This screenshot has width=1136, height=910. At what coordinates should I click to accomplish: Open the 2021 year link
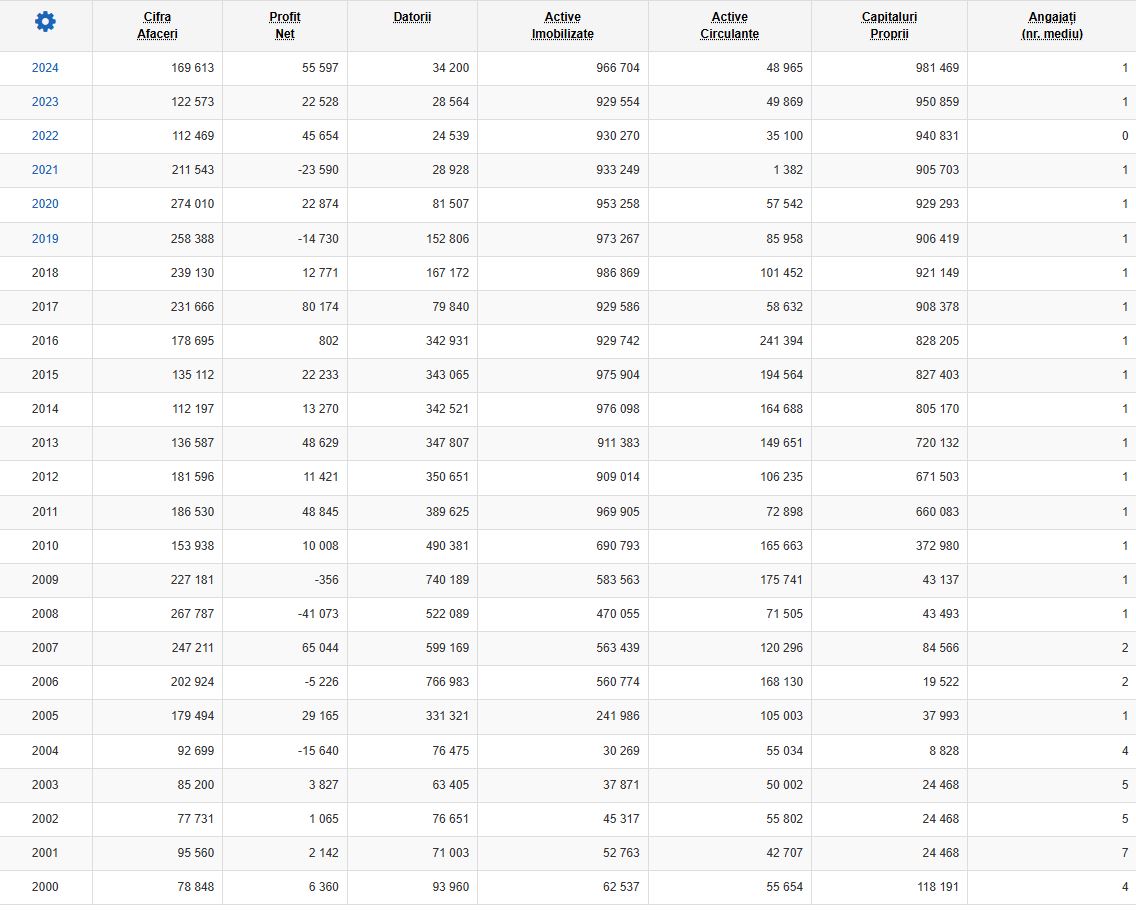[45, 170]
